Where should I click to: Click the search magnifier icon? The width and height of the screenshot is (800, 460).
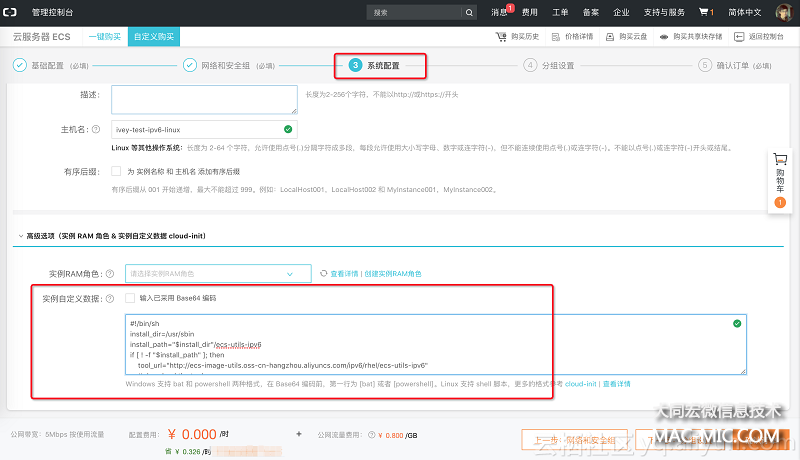(x=471, y=13)
